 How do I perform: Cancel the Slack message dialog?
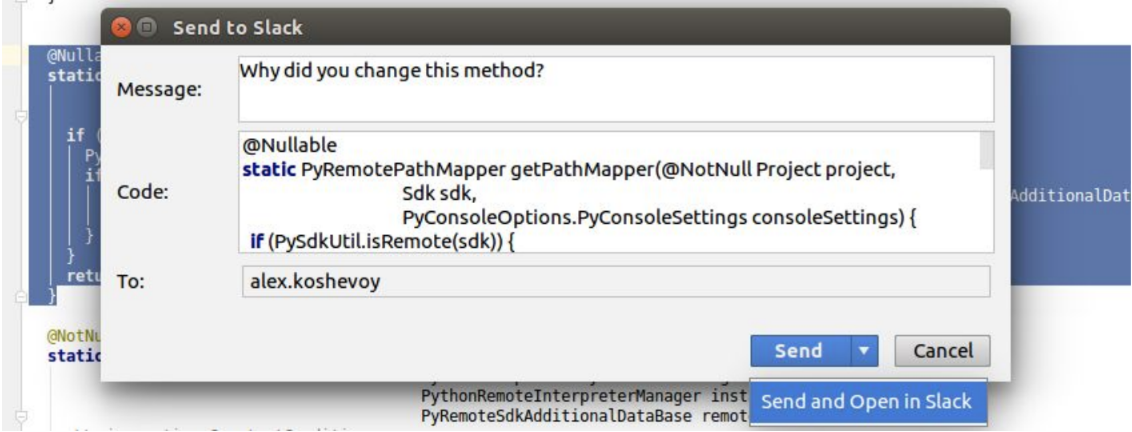point(942,352)
